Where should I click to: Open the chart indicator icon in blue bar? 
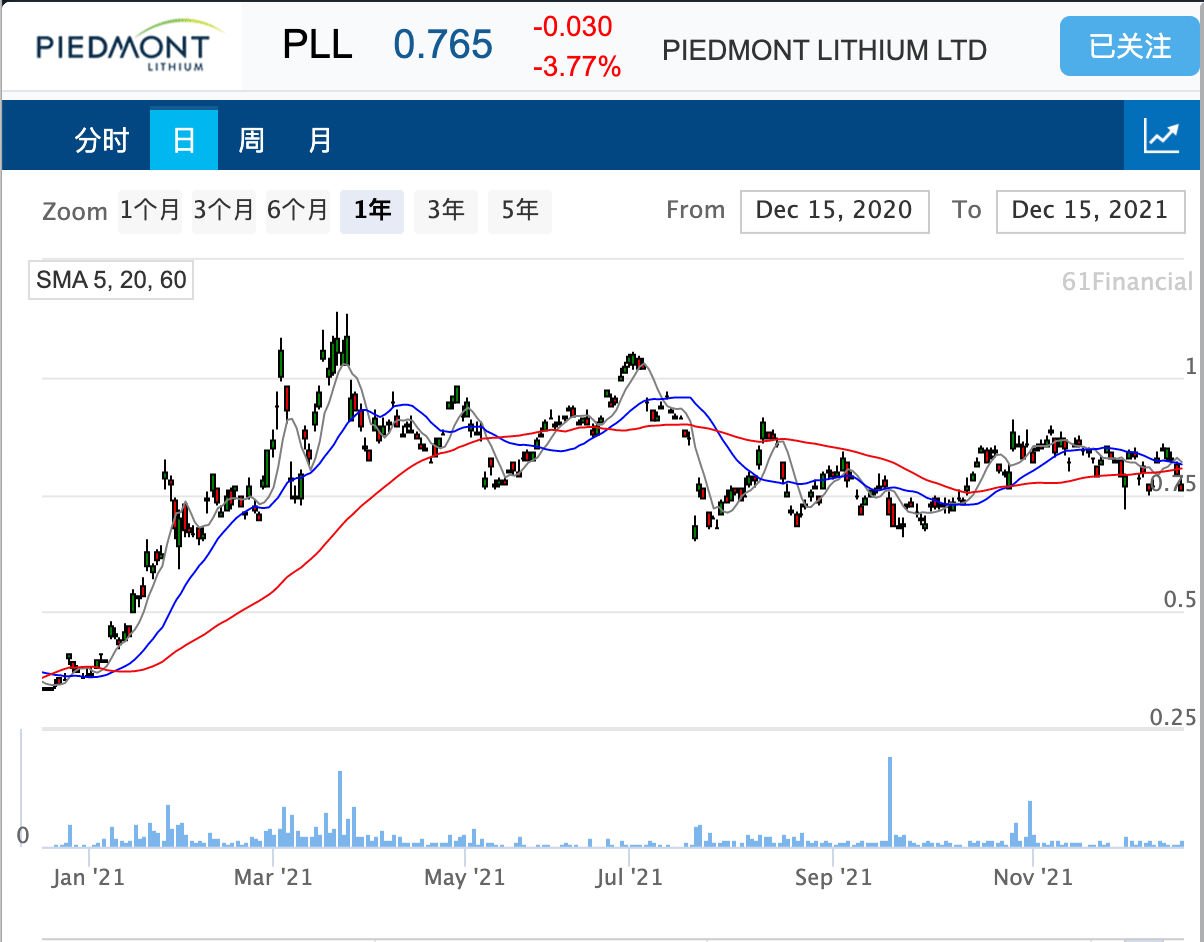click(1161, 136)
